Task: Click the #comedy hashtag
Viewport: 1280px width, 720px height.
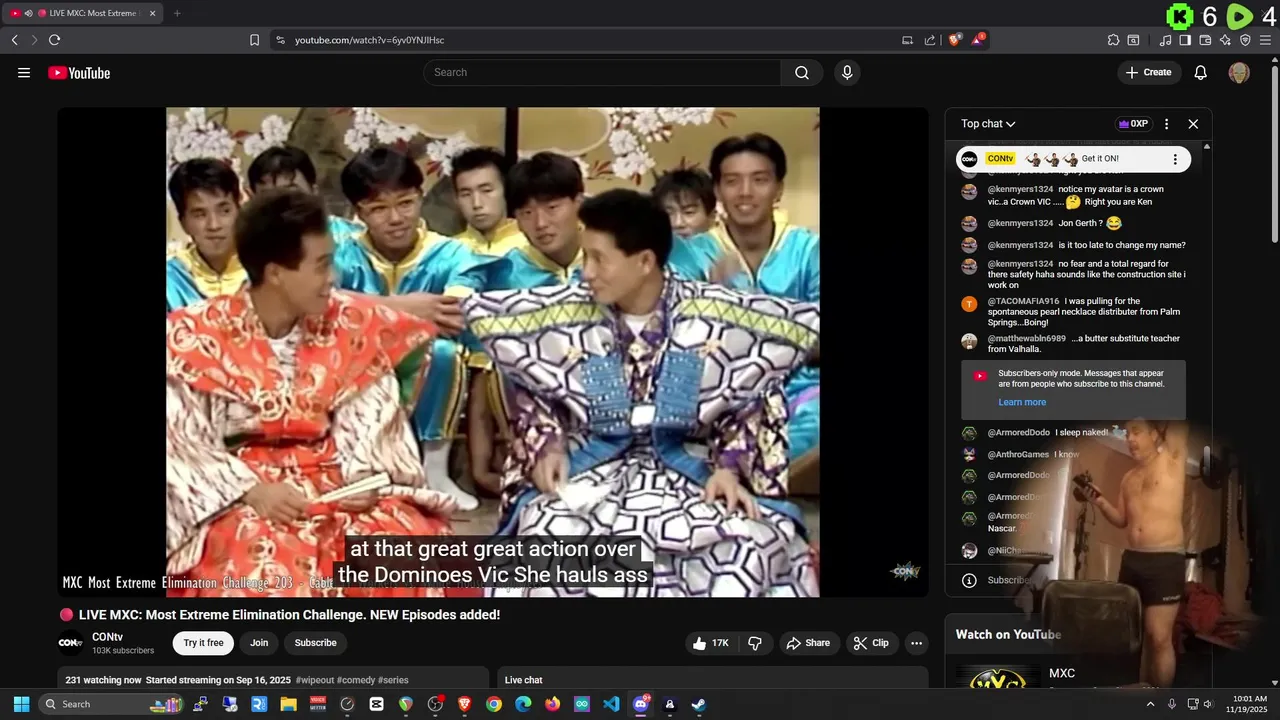Action: coord(355,680)
